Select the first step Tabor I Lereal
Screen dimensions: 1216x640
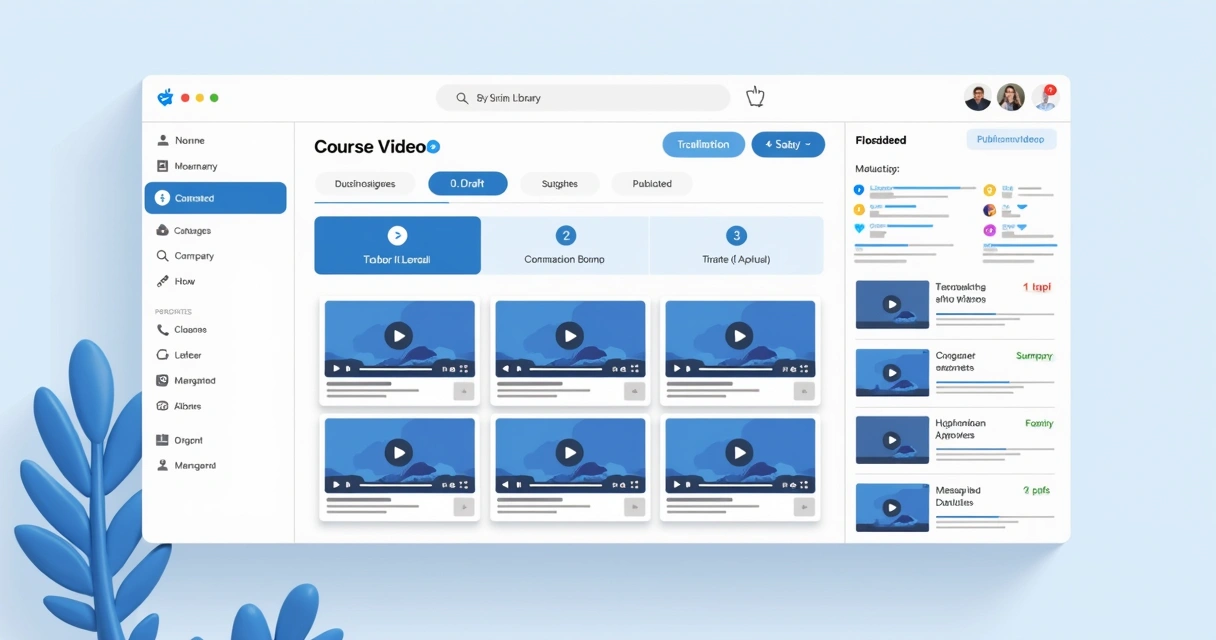[x=397, y=245]
